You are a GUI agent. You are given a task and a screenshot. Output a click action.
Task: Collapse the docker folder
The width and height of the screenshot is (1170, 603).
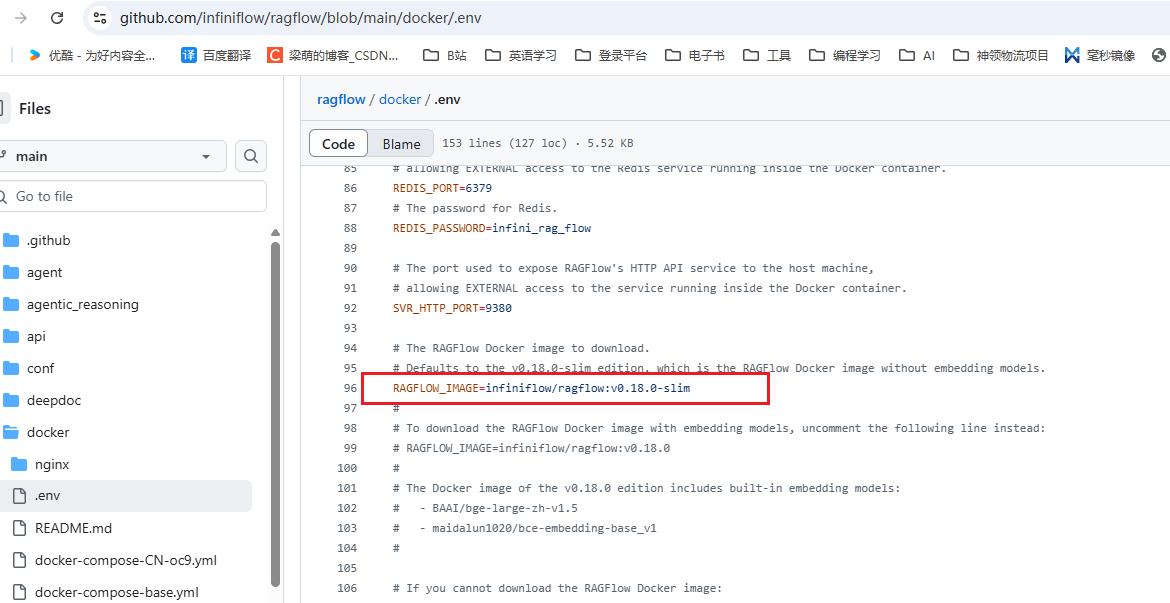[48, 433]
